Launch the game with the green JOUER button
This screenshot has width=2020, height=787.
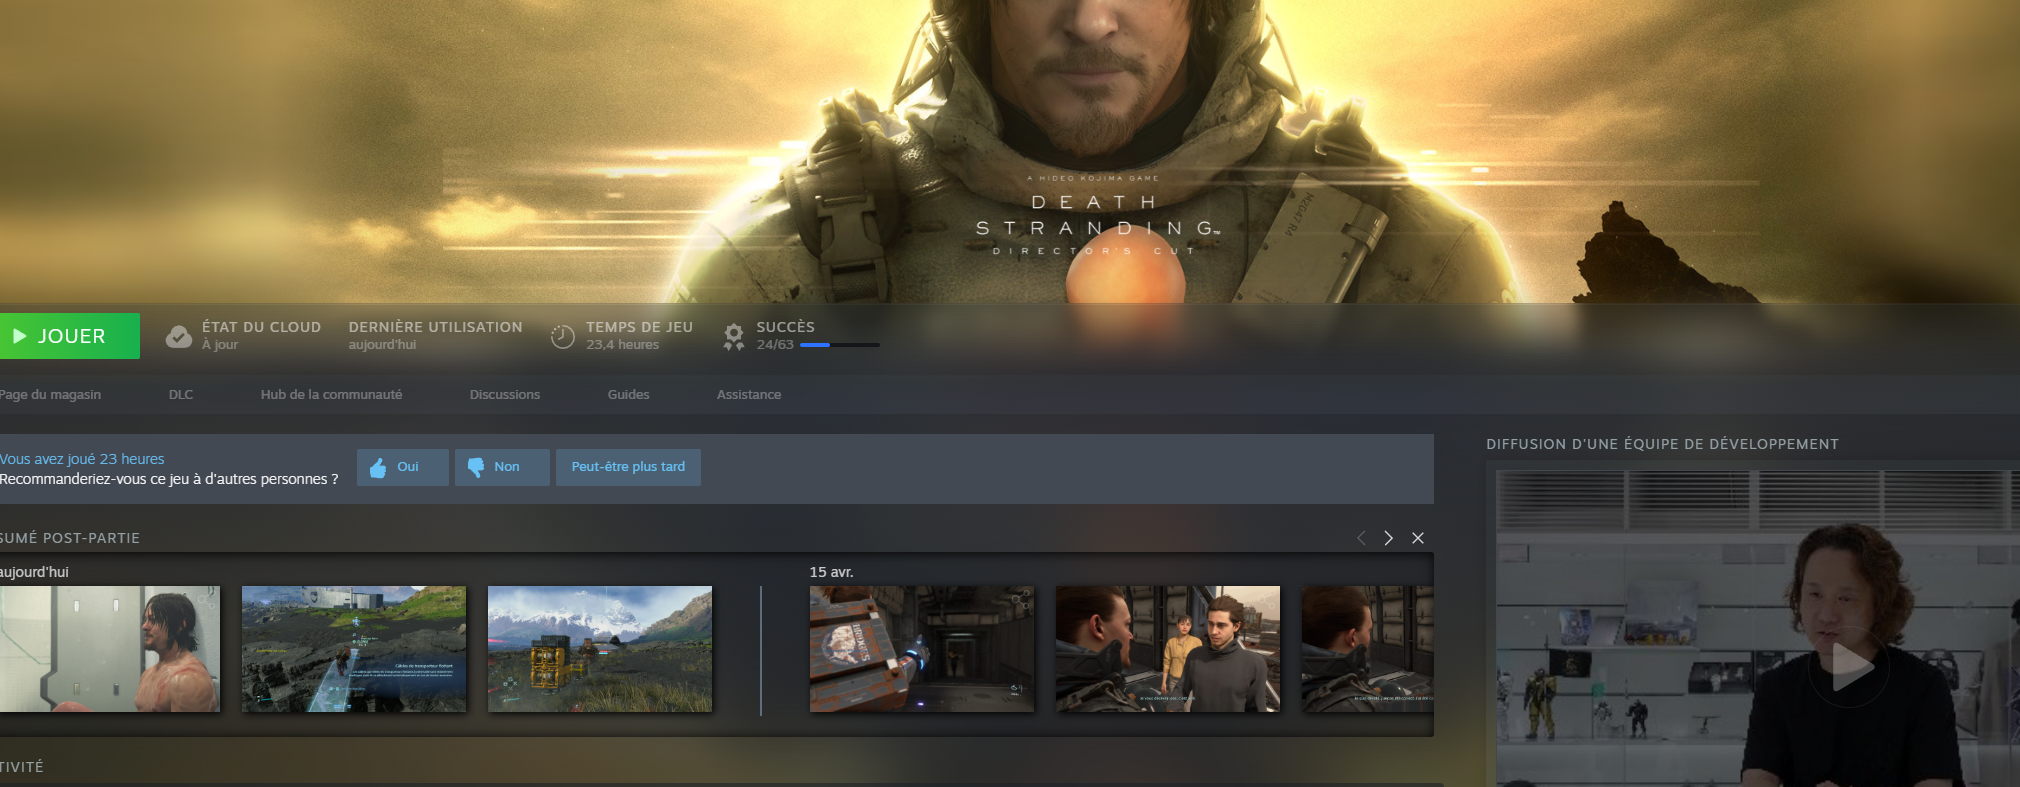pos(69,336)
